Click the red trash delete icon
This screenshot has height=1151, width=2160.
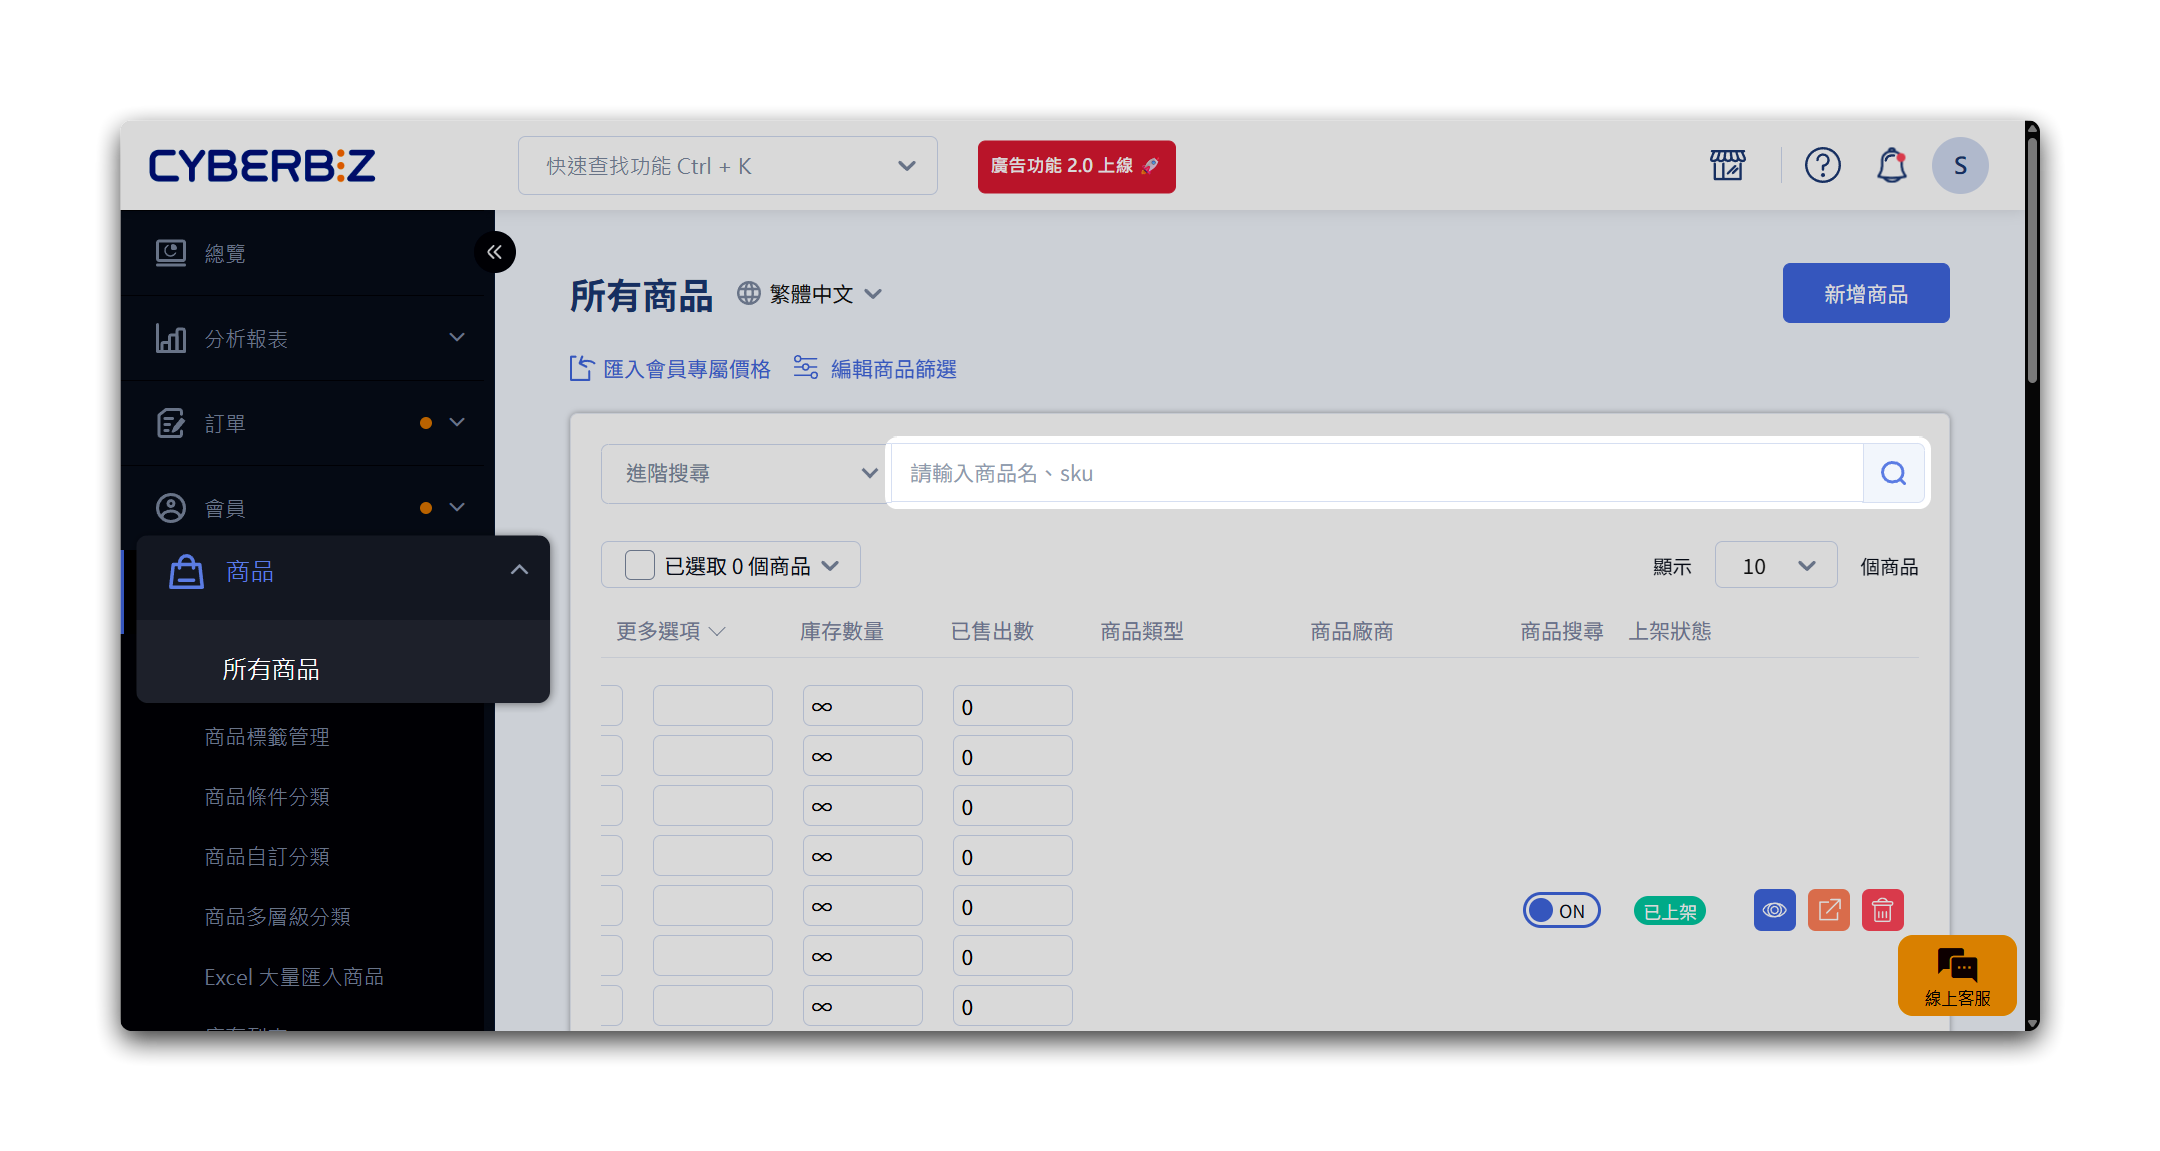tap(1882, 910)
